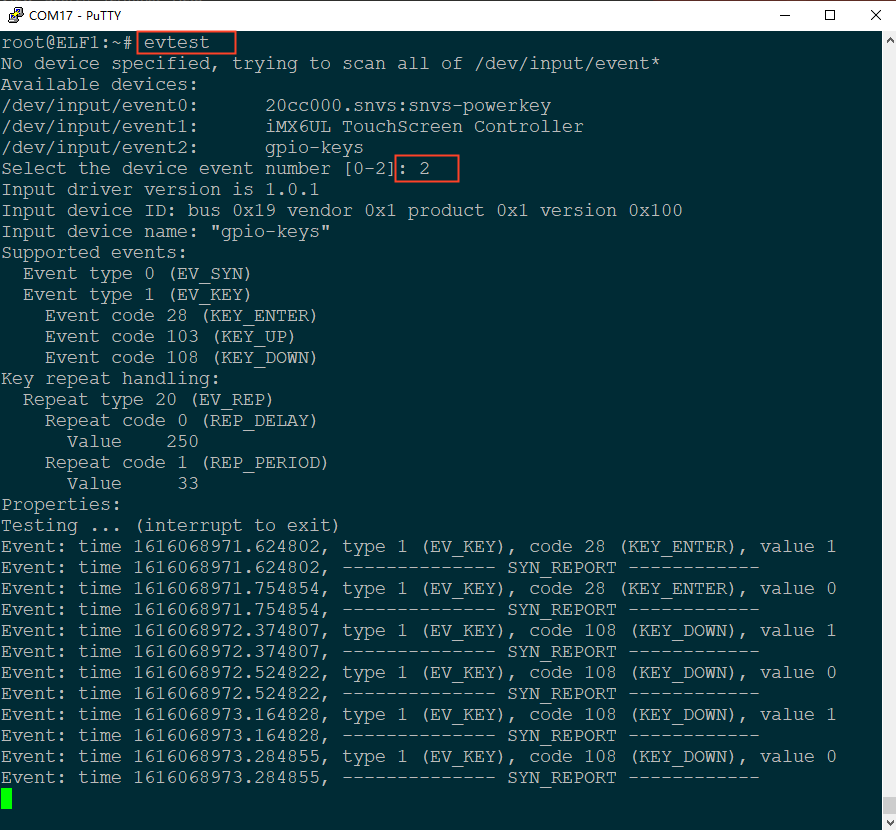Click the SYN_REPORT line at time 1616068971.624802
Image resolution: width=896 pixels, height=830 pixels.
tap(381, 568)
